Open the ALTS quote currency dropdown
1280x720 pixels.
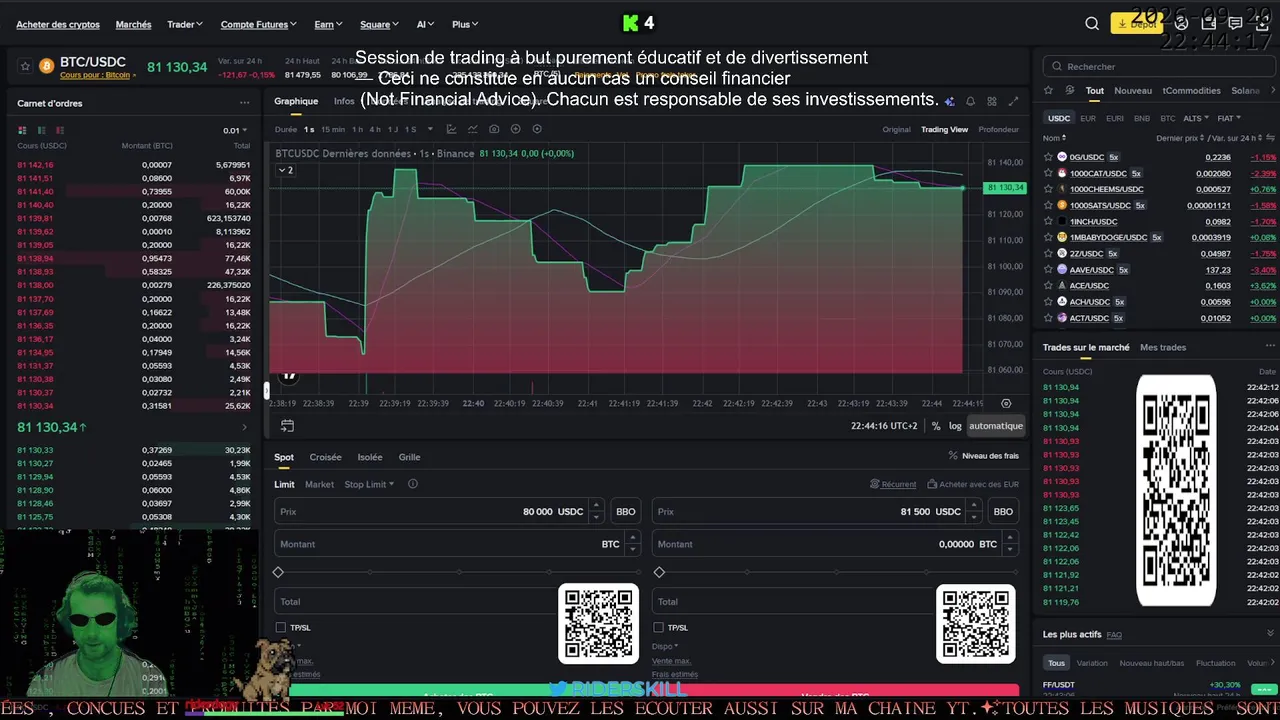pos(1196,118)
